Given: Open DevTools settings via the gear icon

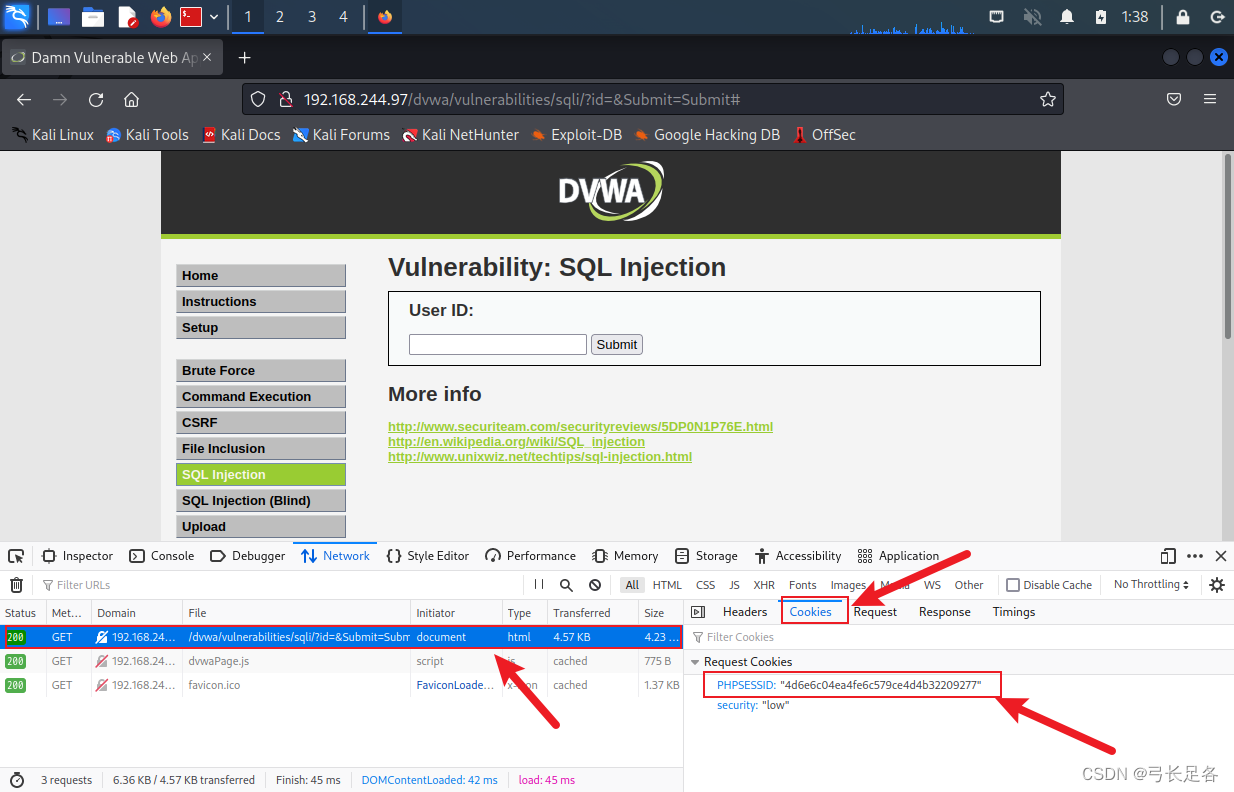Looking at the screenshot, I should coord(1217,584).
